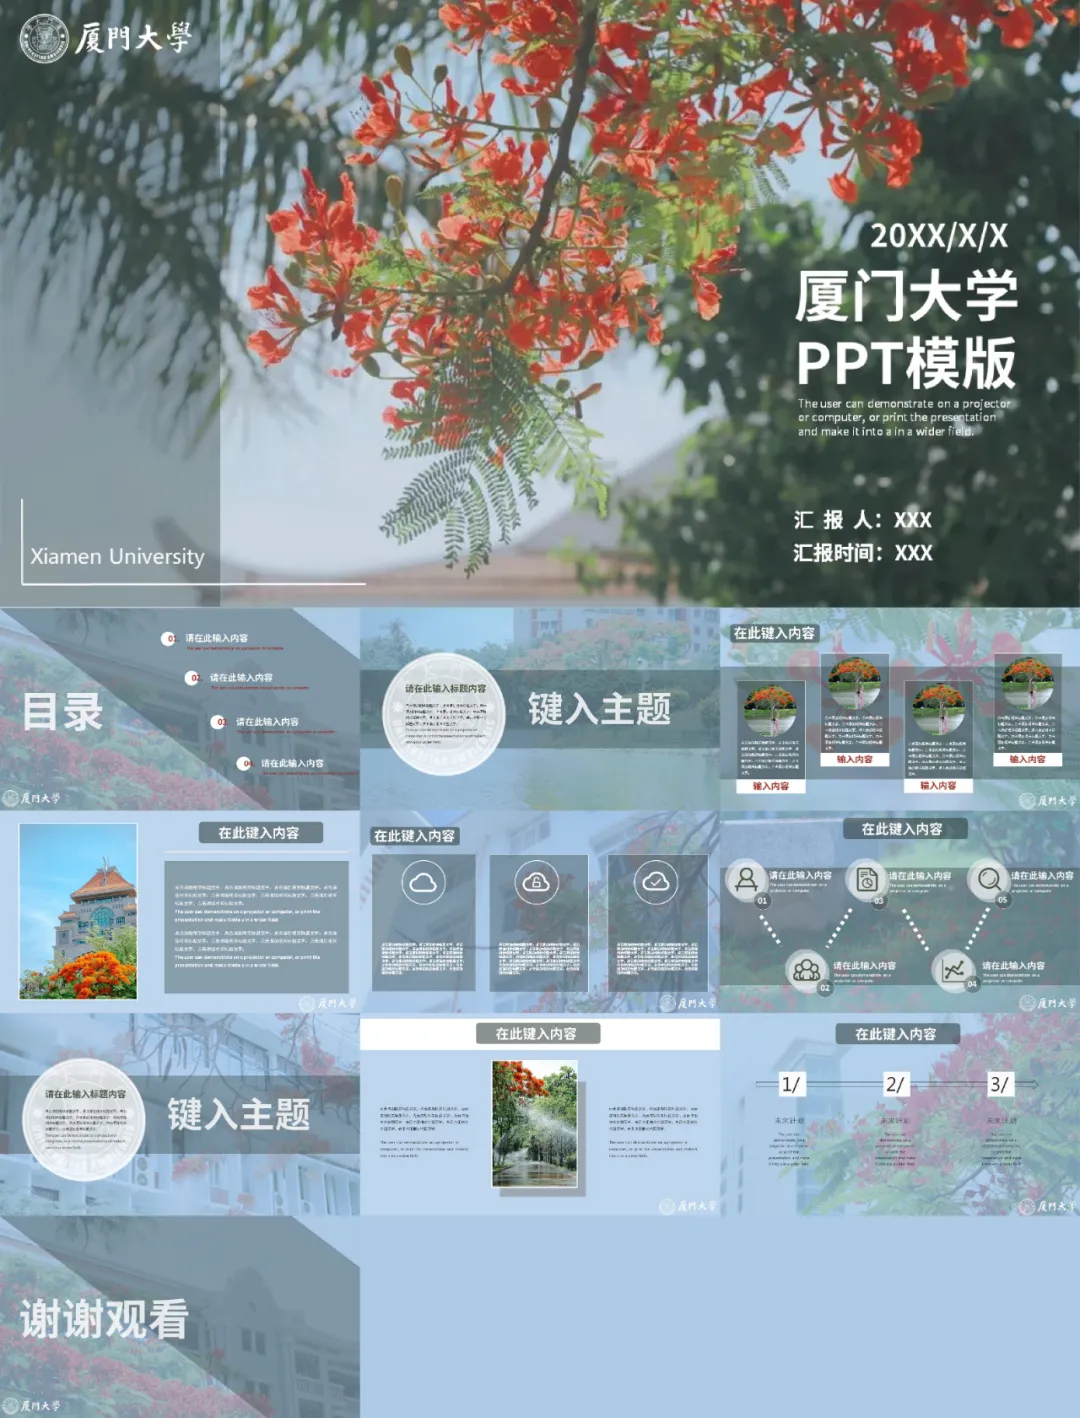Click the 在此键入内容 label above the four photo cards
The height and width of the screenshot is (1418, 1080).
pos(774,633)
